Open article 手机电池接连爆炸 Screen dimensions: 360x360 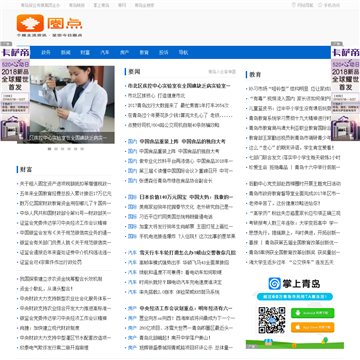(x=187, y=236)
